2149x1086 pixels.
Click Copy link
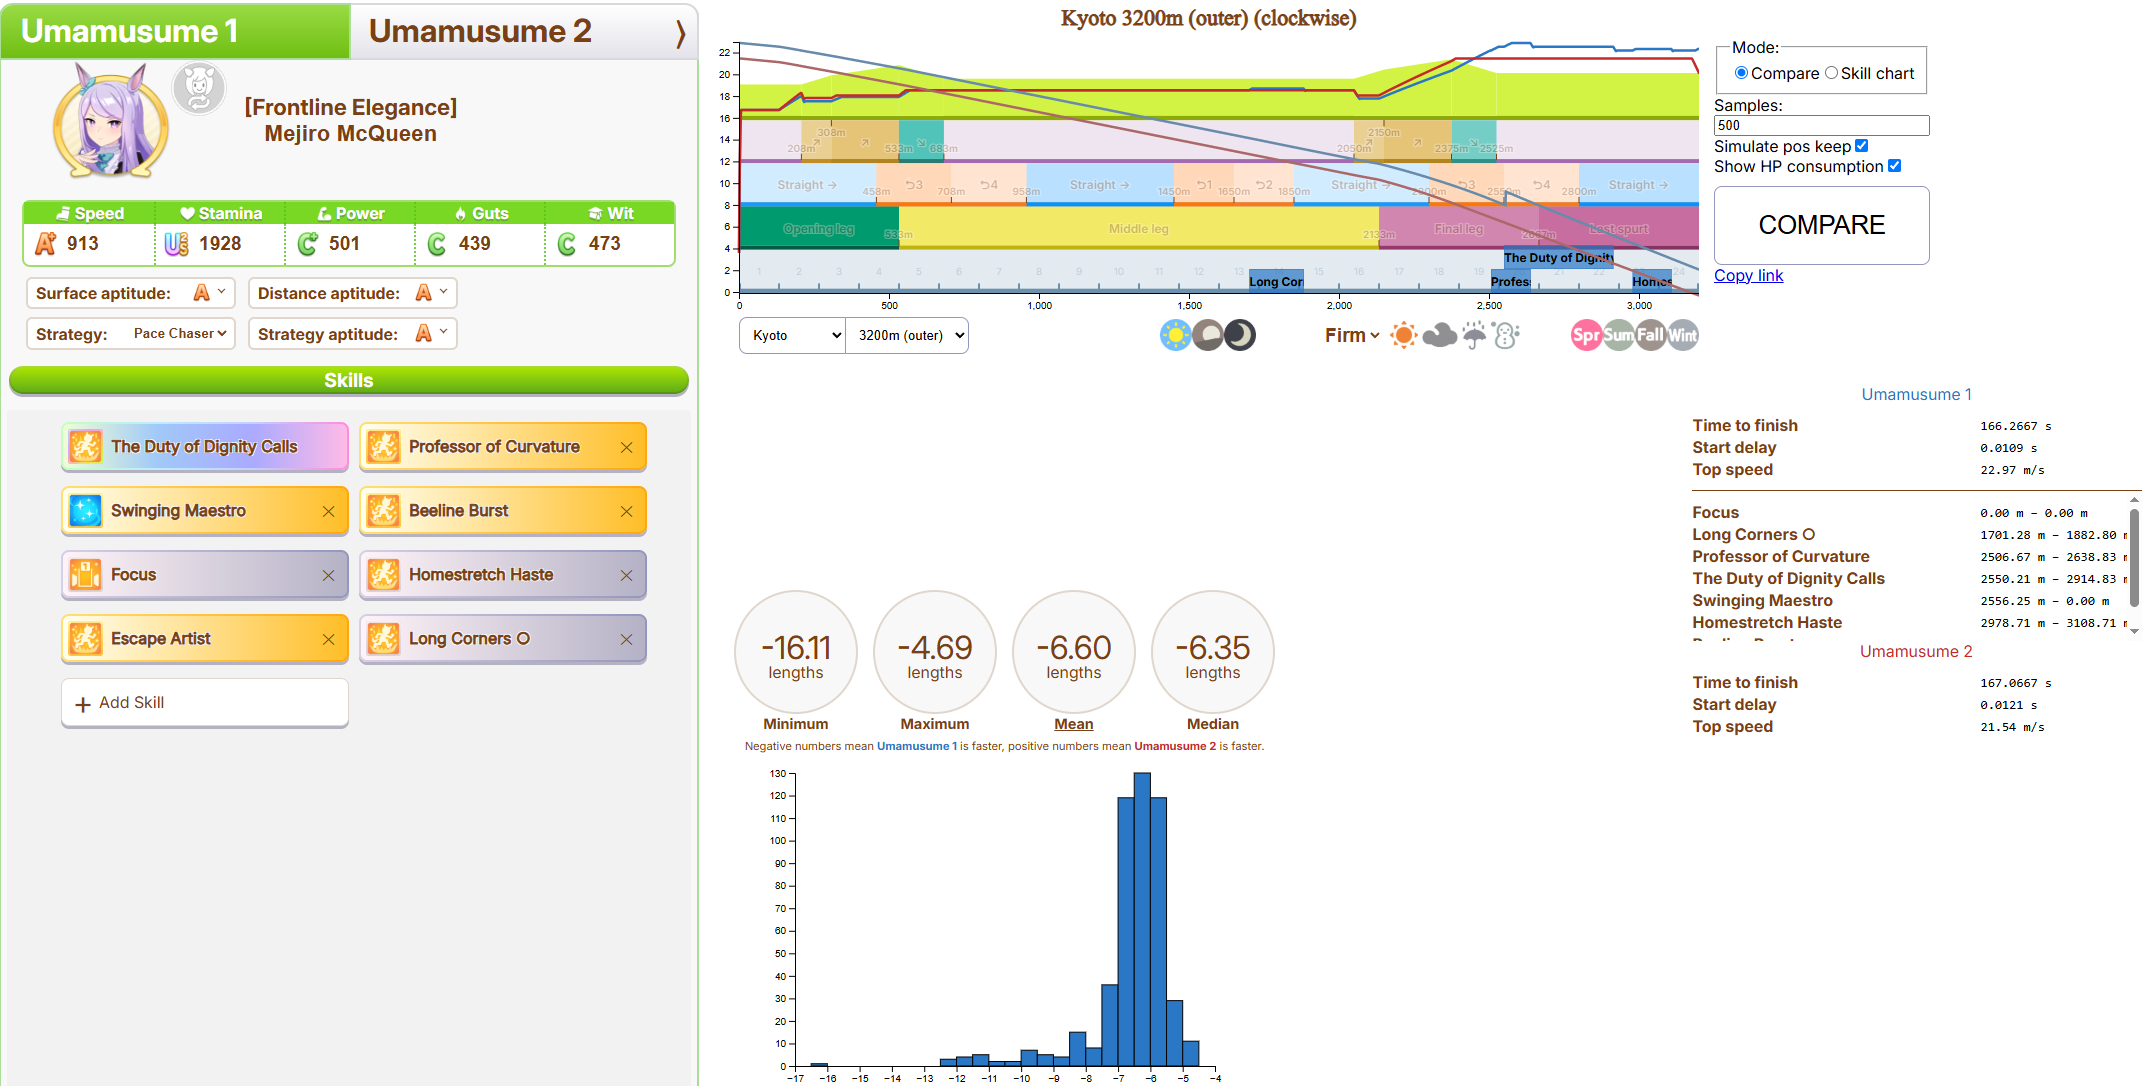[x=1748, y=275]
